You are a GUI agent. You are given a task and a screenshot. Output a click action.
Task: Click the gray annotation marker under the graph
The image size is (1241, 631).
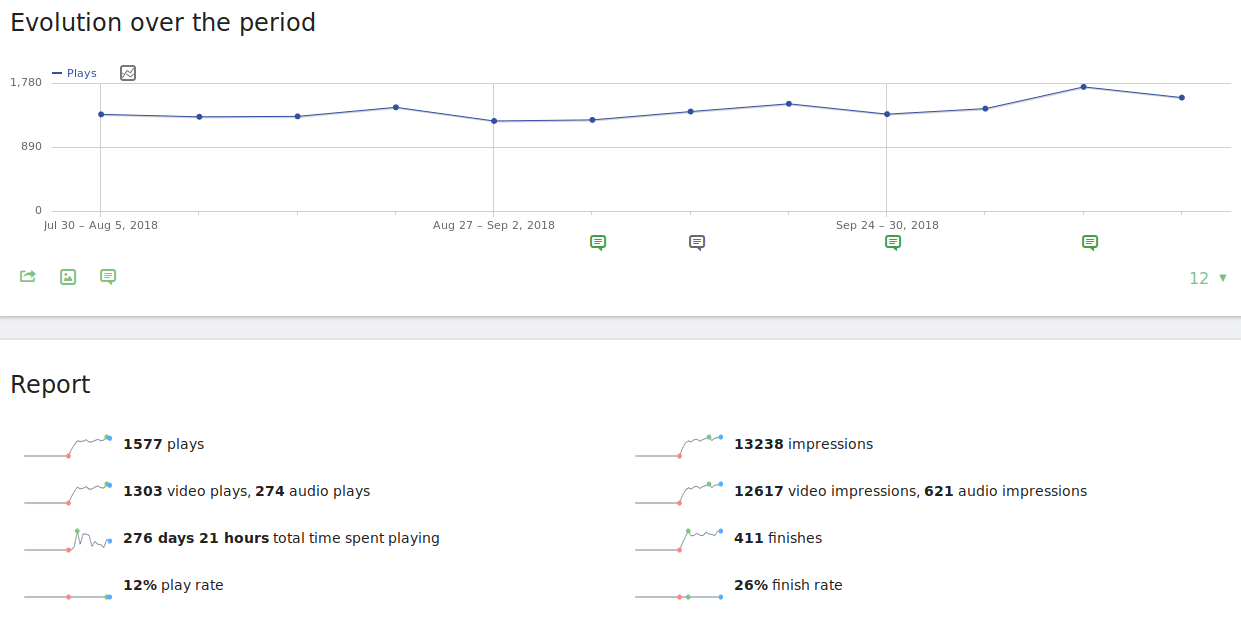[697, 242]
